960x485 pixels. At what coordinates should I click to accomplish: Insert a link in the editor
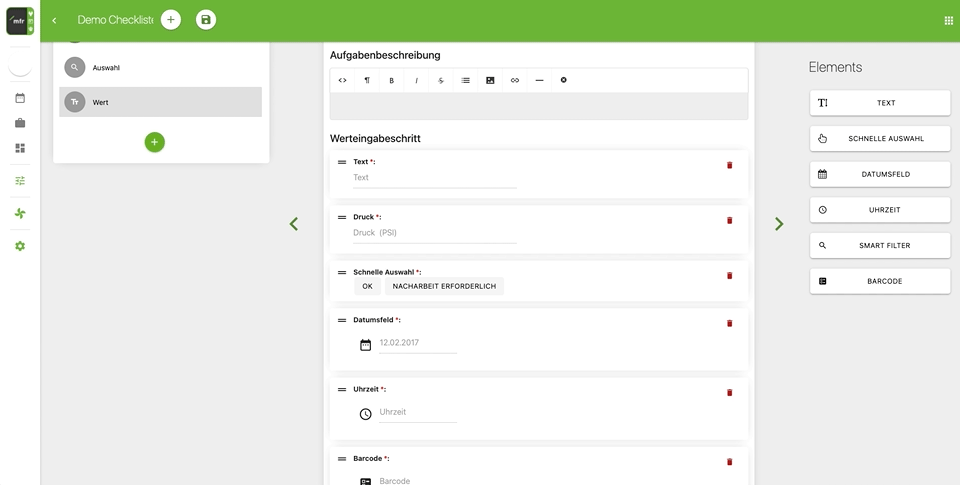coord(515,80)
